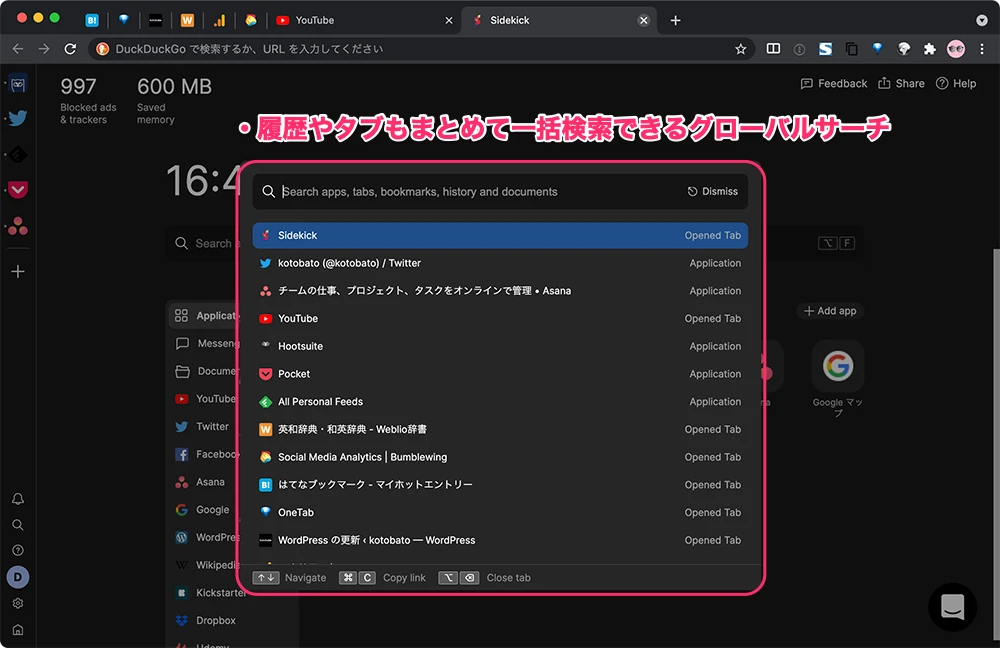Open the chat support bubble
Image resolution: width=1000 pixels, height=648 pixels.
coord(952,607)
